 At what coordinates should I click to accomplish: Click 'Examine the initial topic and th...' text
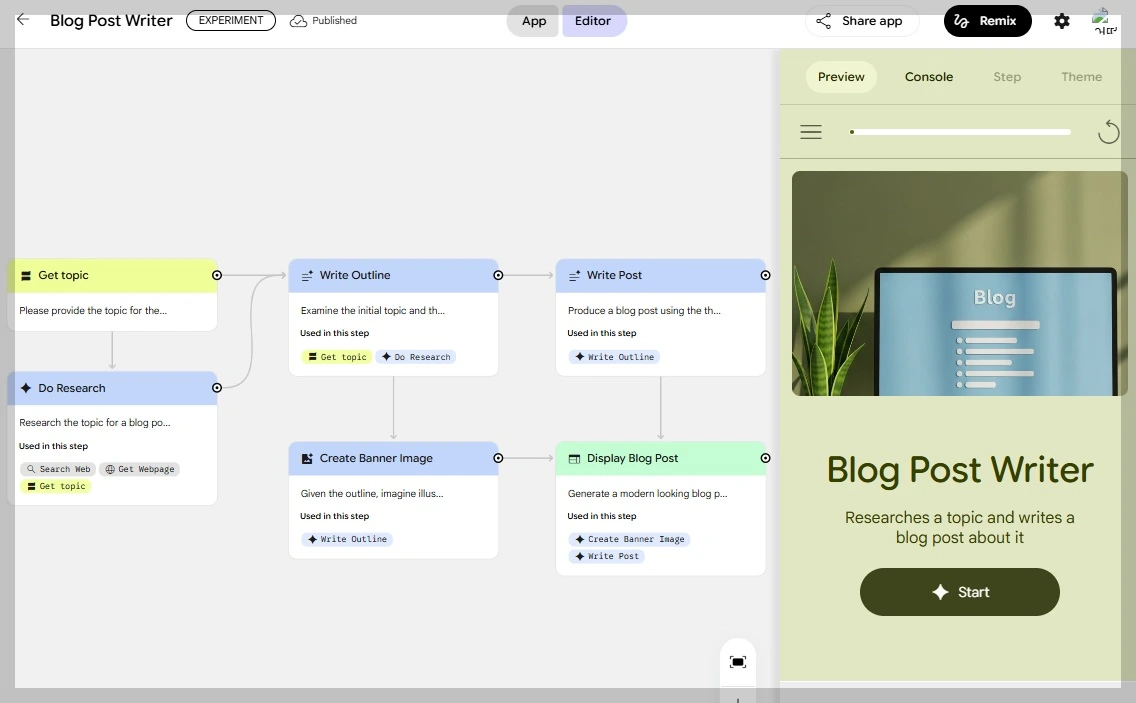tap(372, 310)
